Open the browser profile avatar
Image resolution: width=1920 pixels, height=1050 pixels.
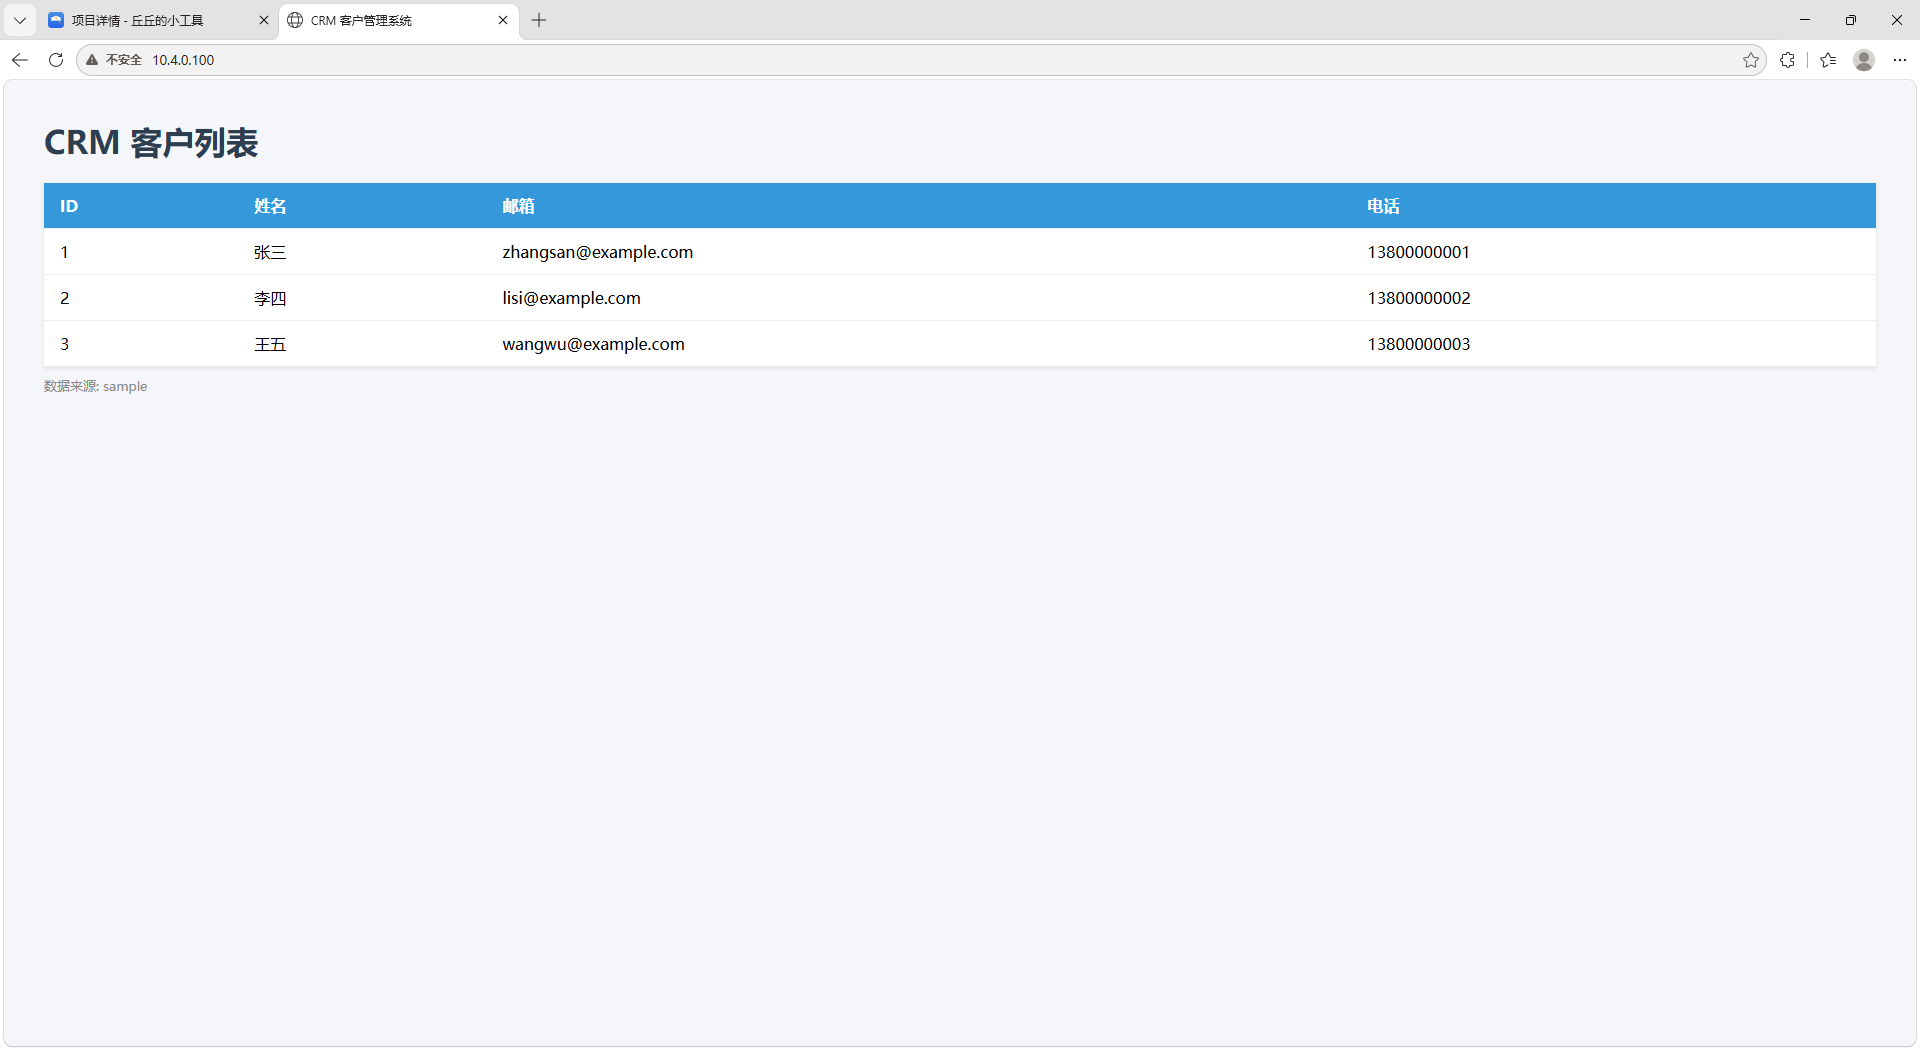pyautogui.click(x=1864, y=60)
